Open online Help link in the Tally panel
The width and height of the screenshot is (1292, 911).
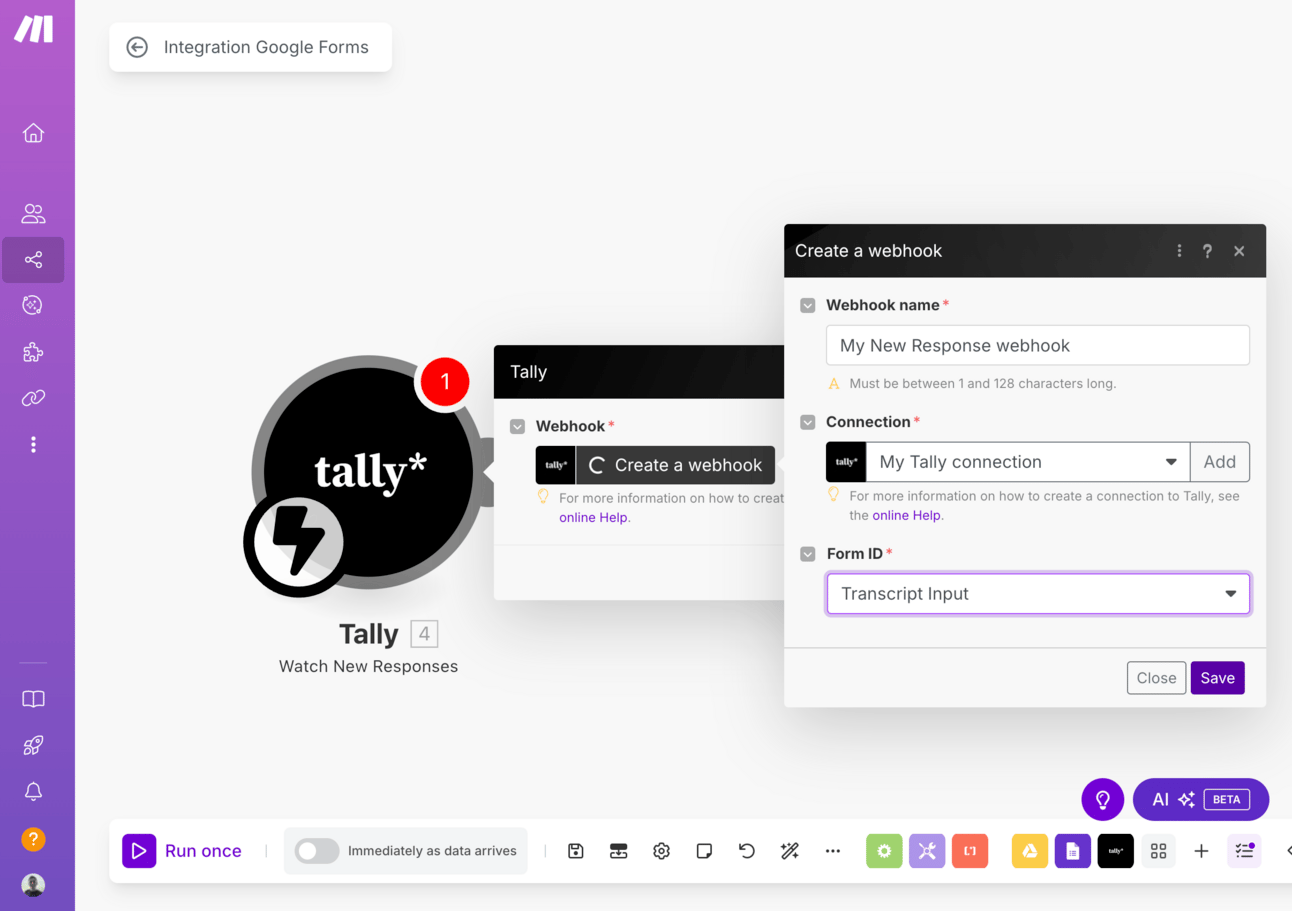coord(593,518)
